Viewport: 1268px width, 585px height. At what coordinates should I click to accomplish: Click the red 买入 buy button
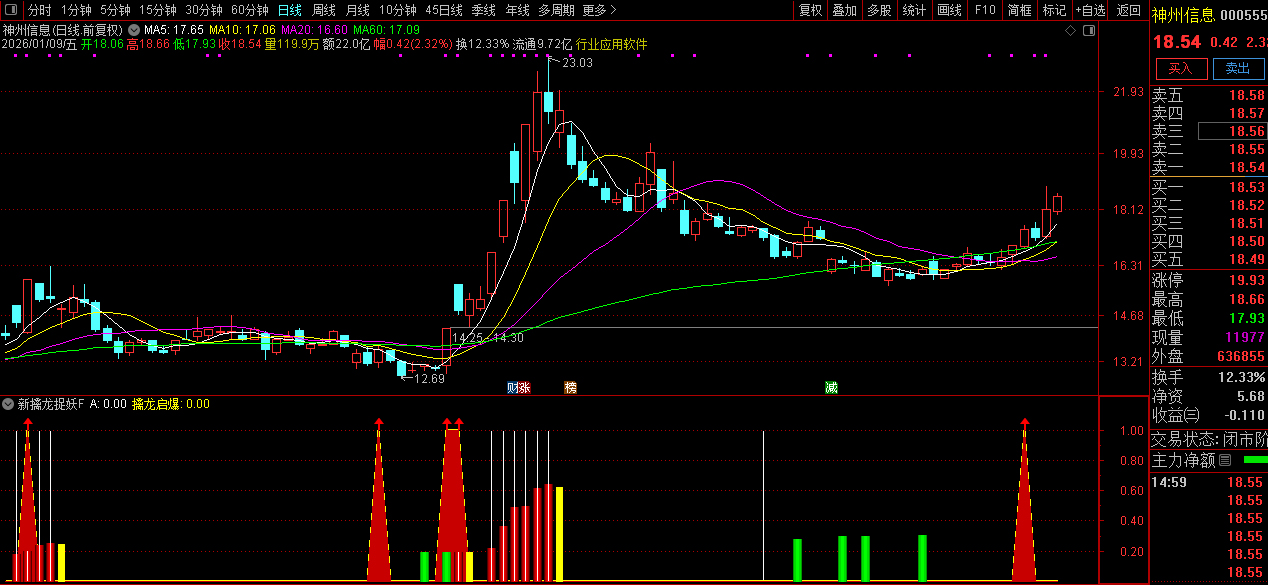(1181, 68)
